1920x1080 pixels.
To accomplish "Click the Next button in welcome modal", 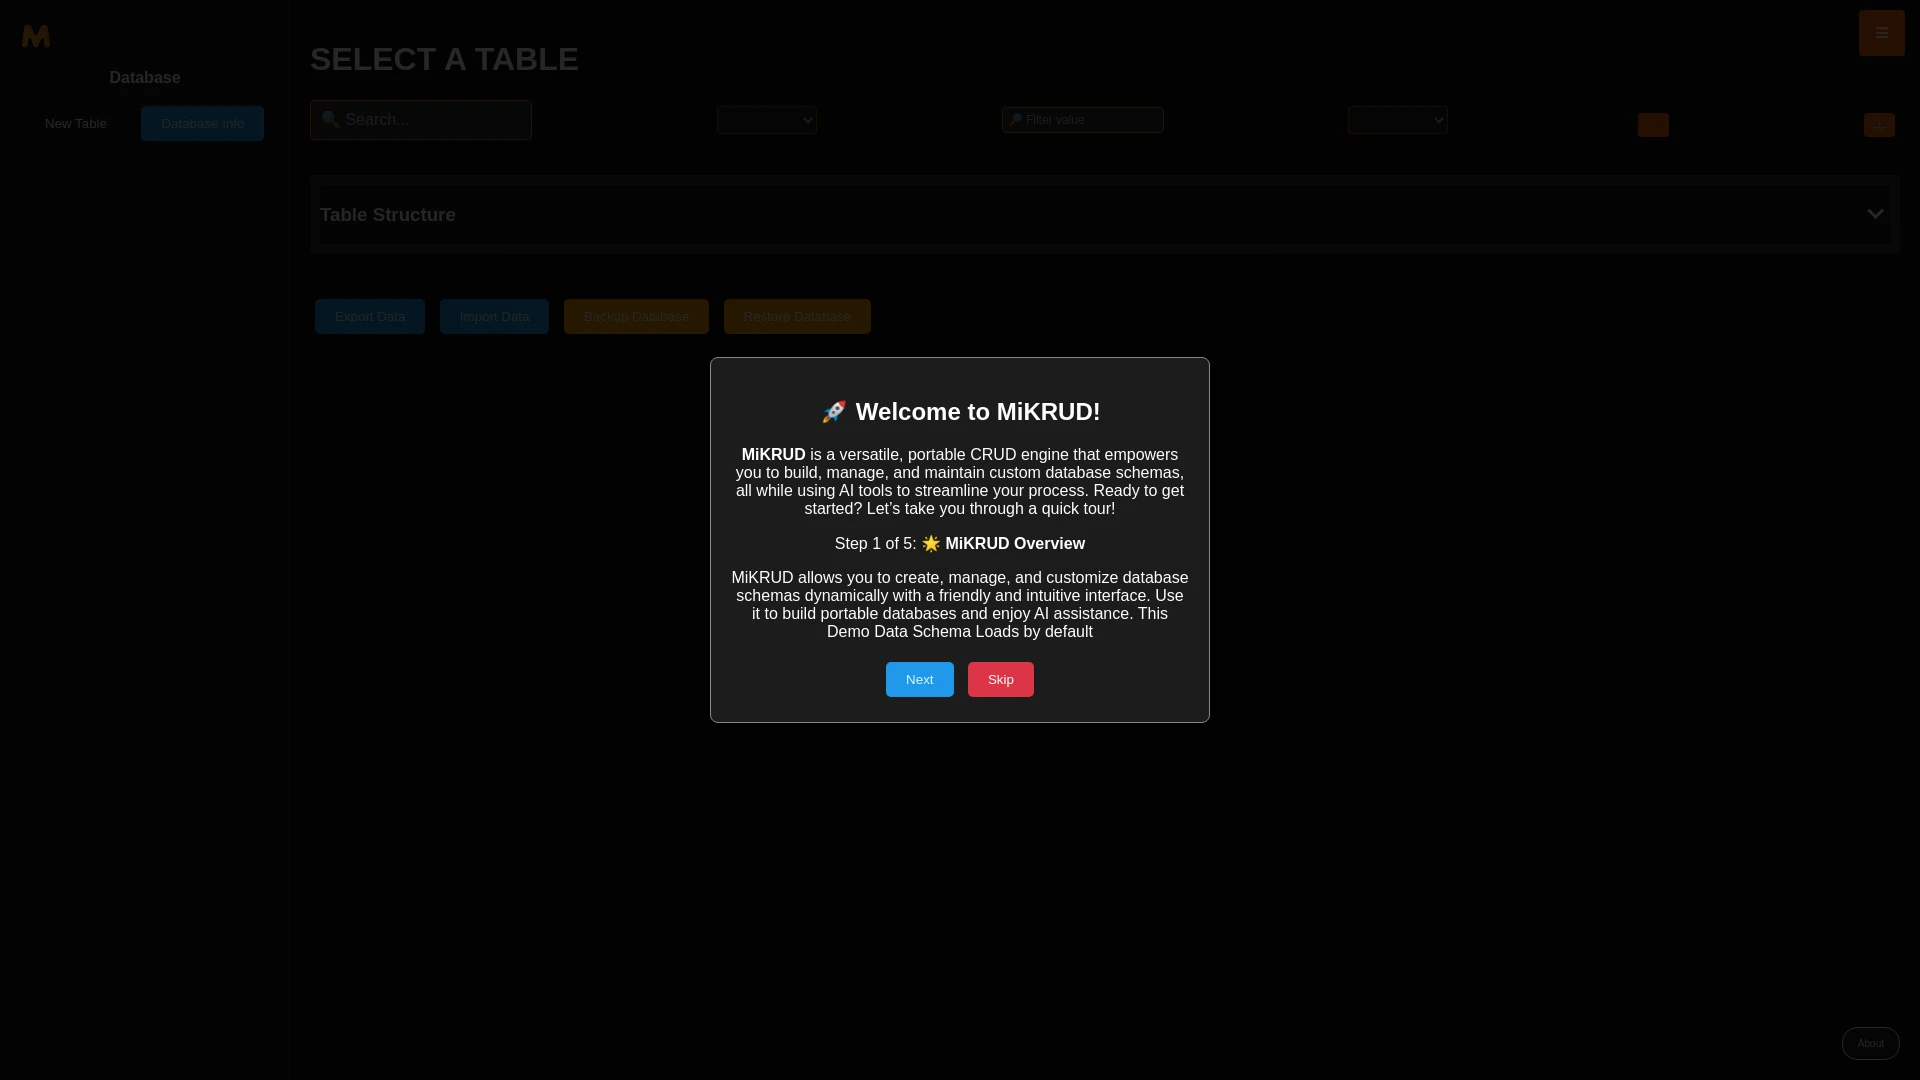I will coord(919,678).
